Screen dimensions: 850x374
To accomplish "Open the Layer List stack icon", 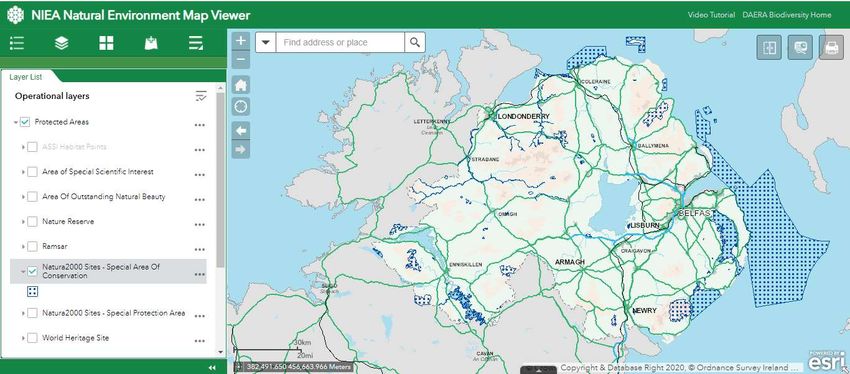I will (x=61, y=43).
